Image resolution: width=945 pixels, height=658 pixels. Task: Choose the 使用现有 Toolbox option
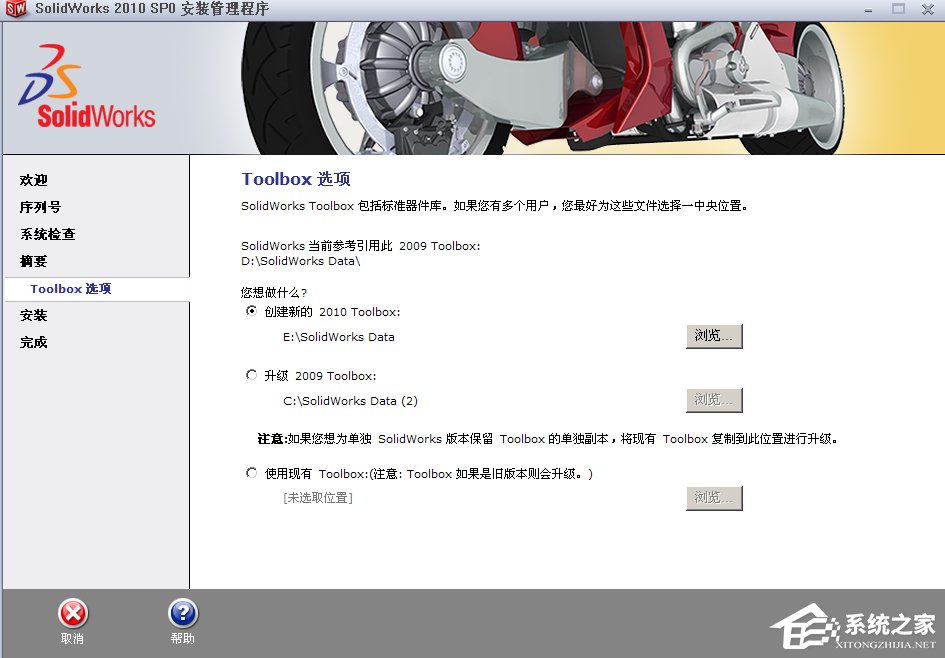coord(251,473)
